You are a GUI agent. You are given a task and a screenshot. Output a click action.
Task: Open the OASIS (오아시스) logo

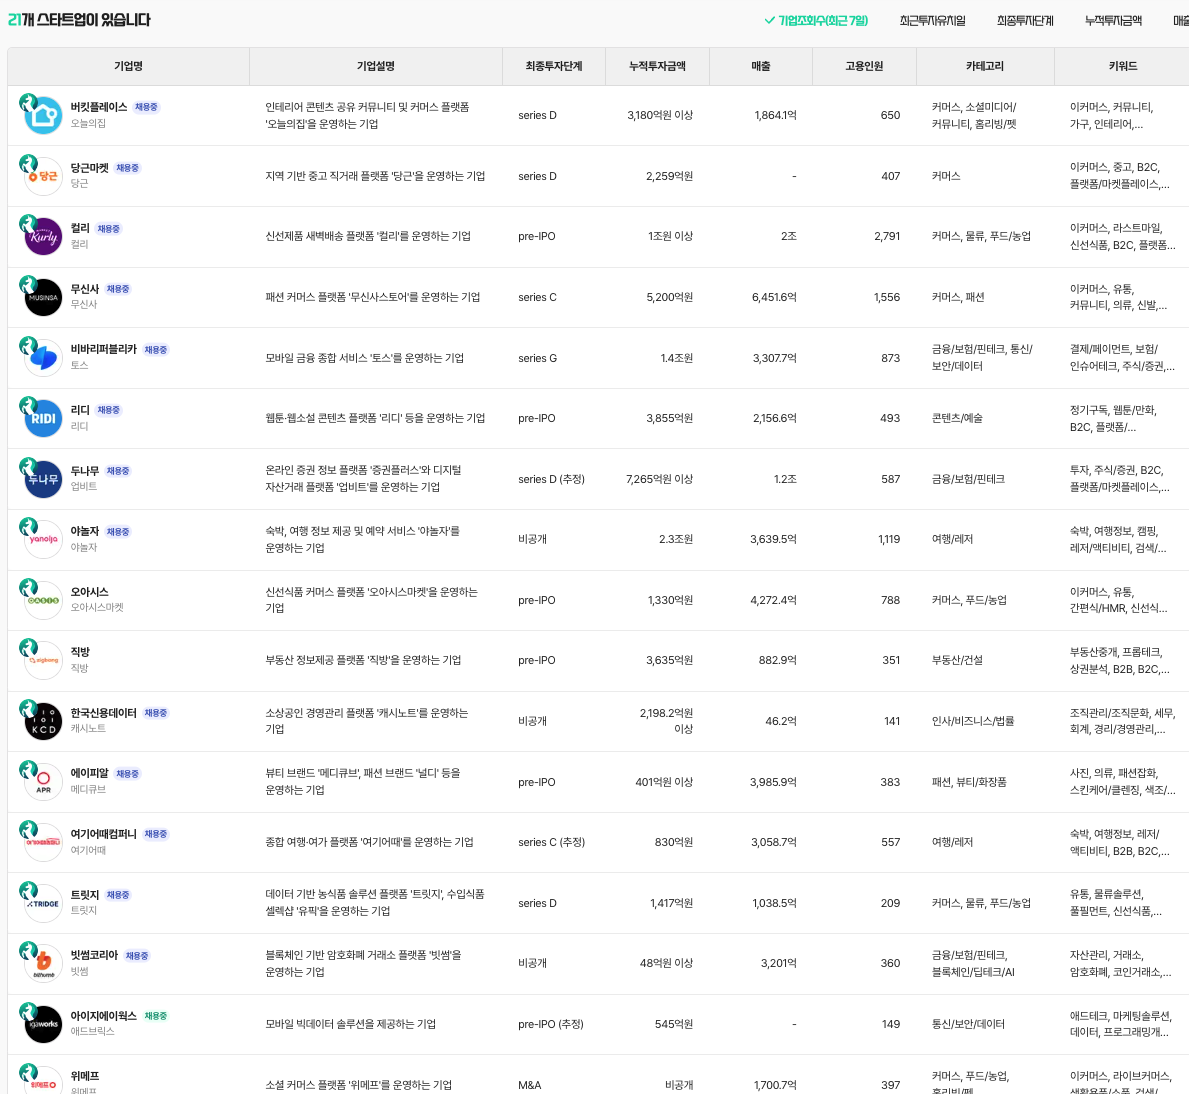[43, 600]
